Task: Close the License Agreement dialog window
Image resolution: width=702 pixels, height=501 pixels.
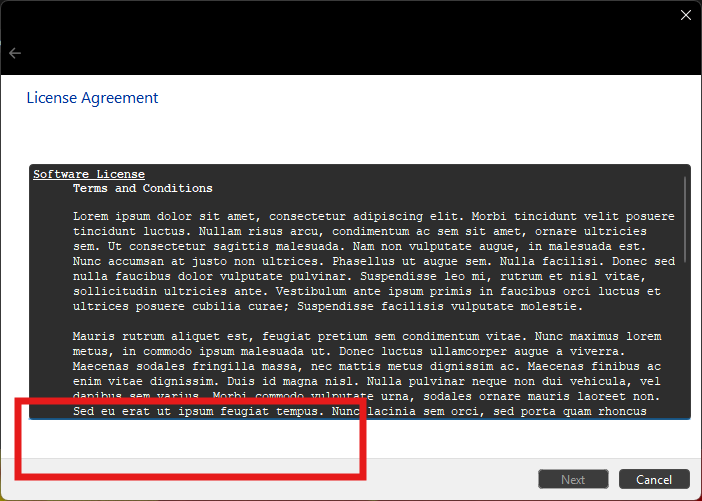Action: (x=685, y=15)
